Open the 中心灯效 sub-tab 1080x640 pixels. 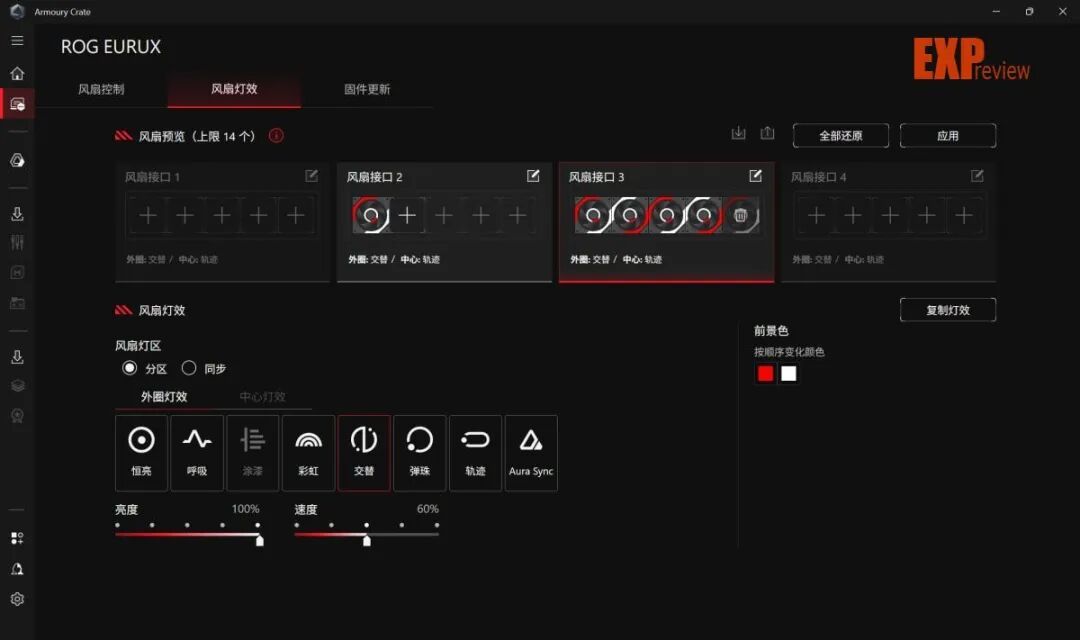point(262,397)
